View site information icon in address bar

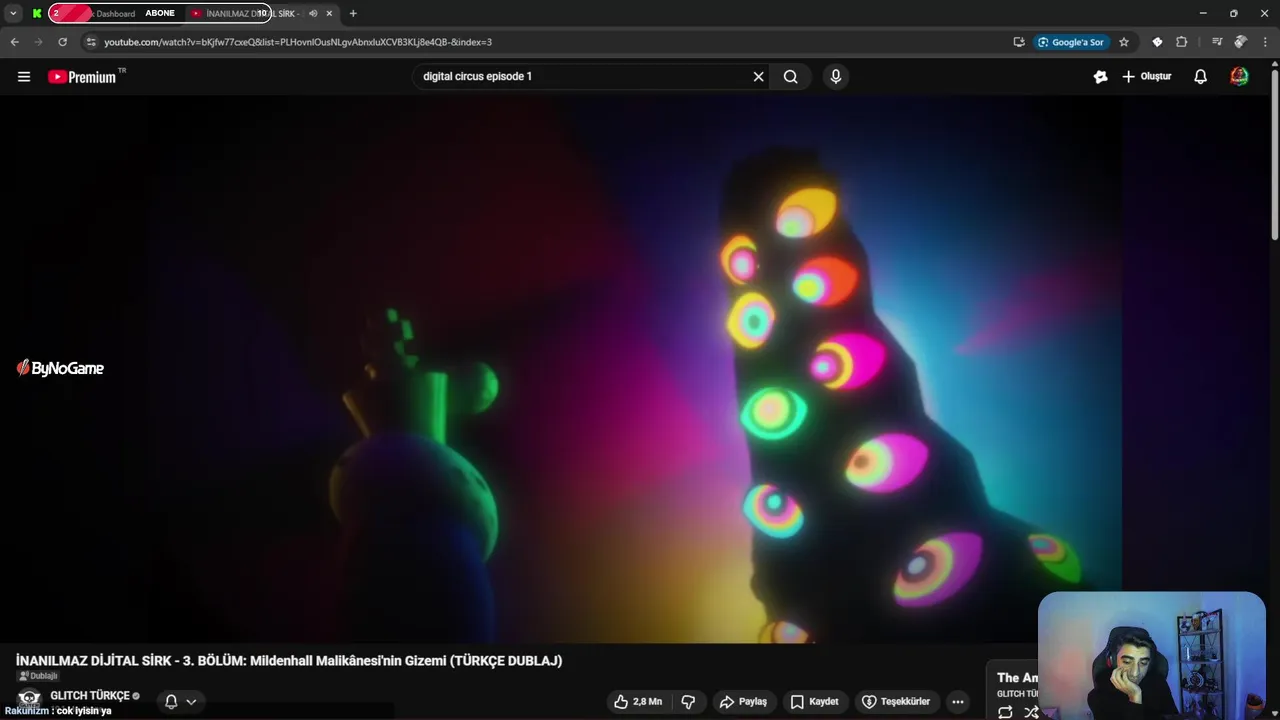91,42
